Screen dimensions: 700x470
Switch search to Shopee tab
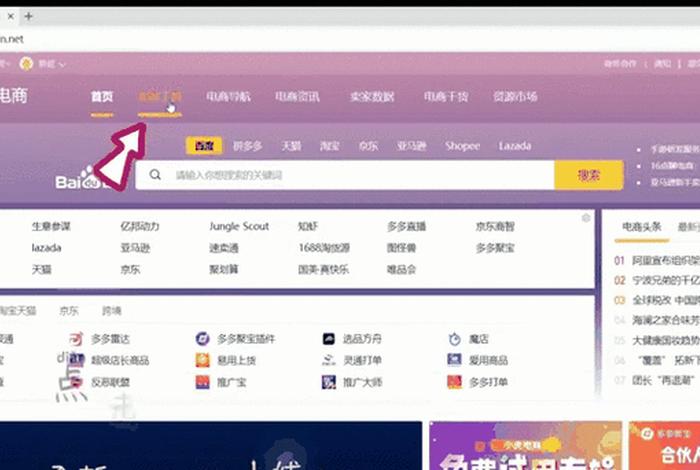coord(463,146)
